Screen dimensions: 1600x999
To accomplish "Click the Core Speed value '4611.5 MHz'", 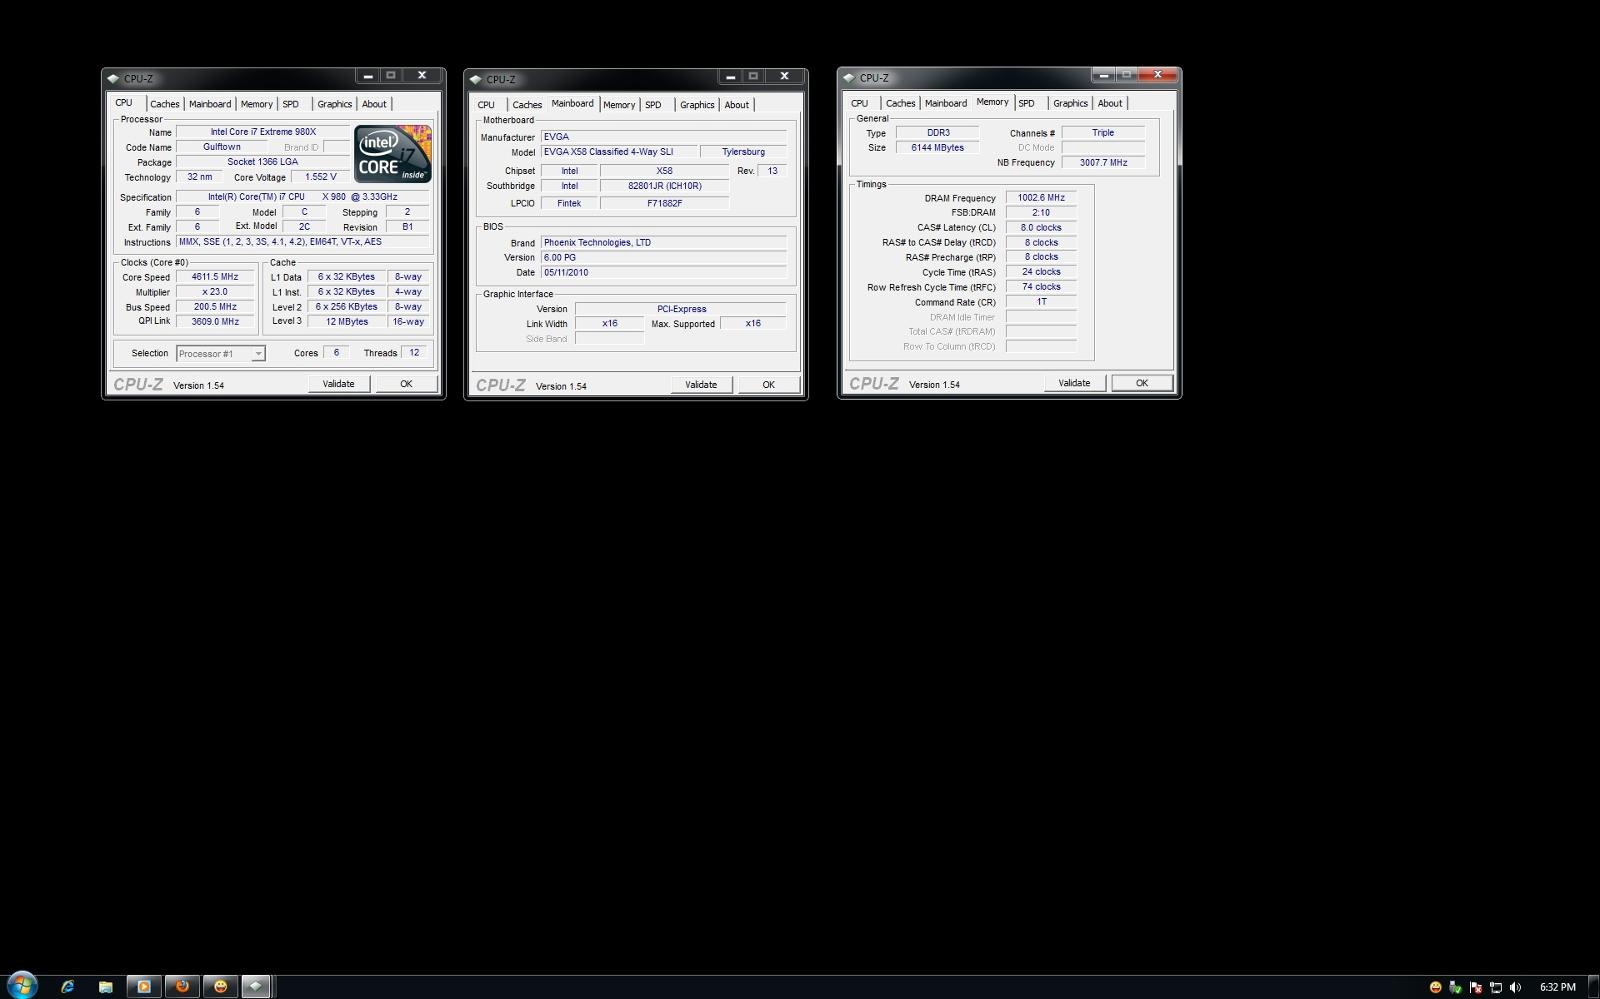I will (x=215, y=277).
